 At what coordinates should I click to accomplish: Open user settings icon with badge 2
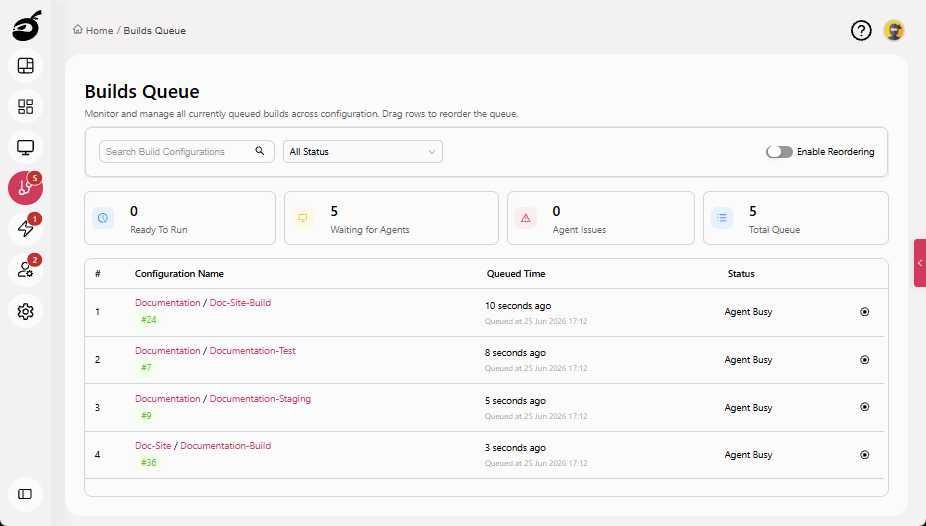[25, 270]
